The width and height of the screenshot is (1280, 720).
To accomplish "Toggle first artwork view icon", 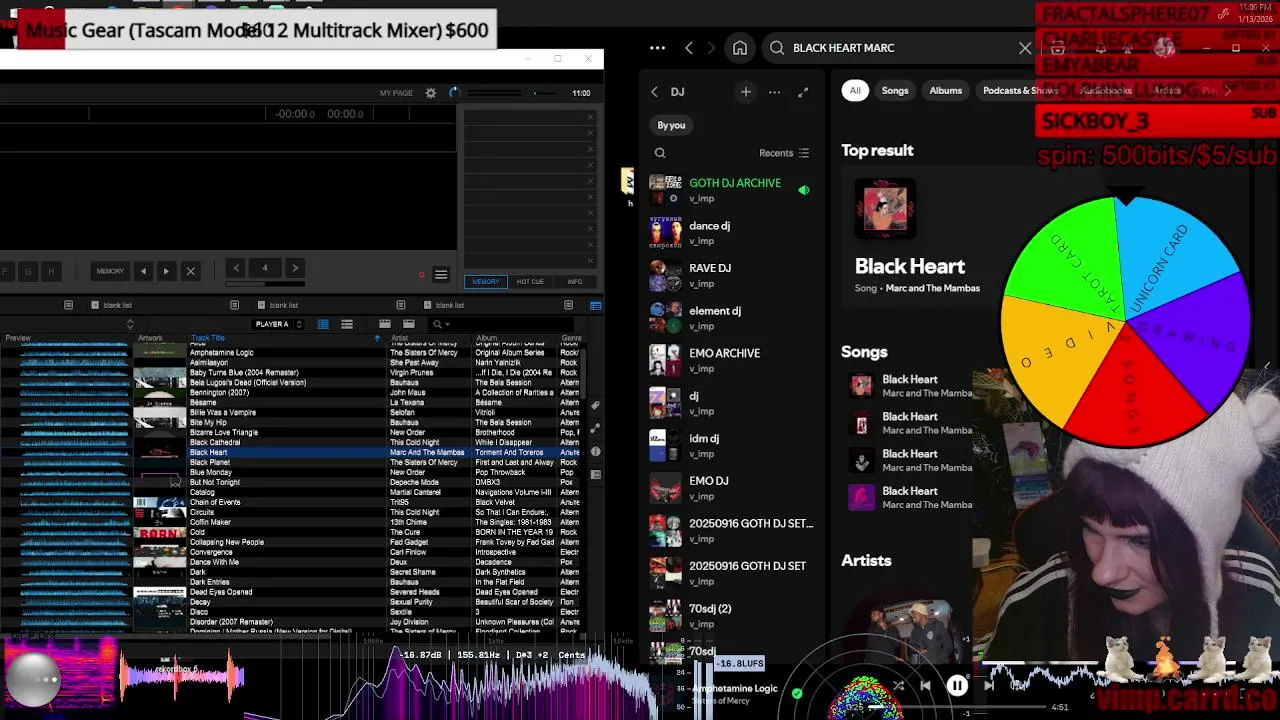I will 385,324.
